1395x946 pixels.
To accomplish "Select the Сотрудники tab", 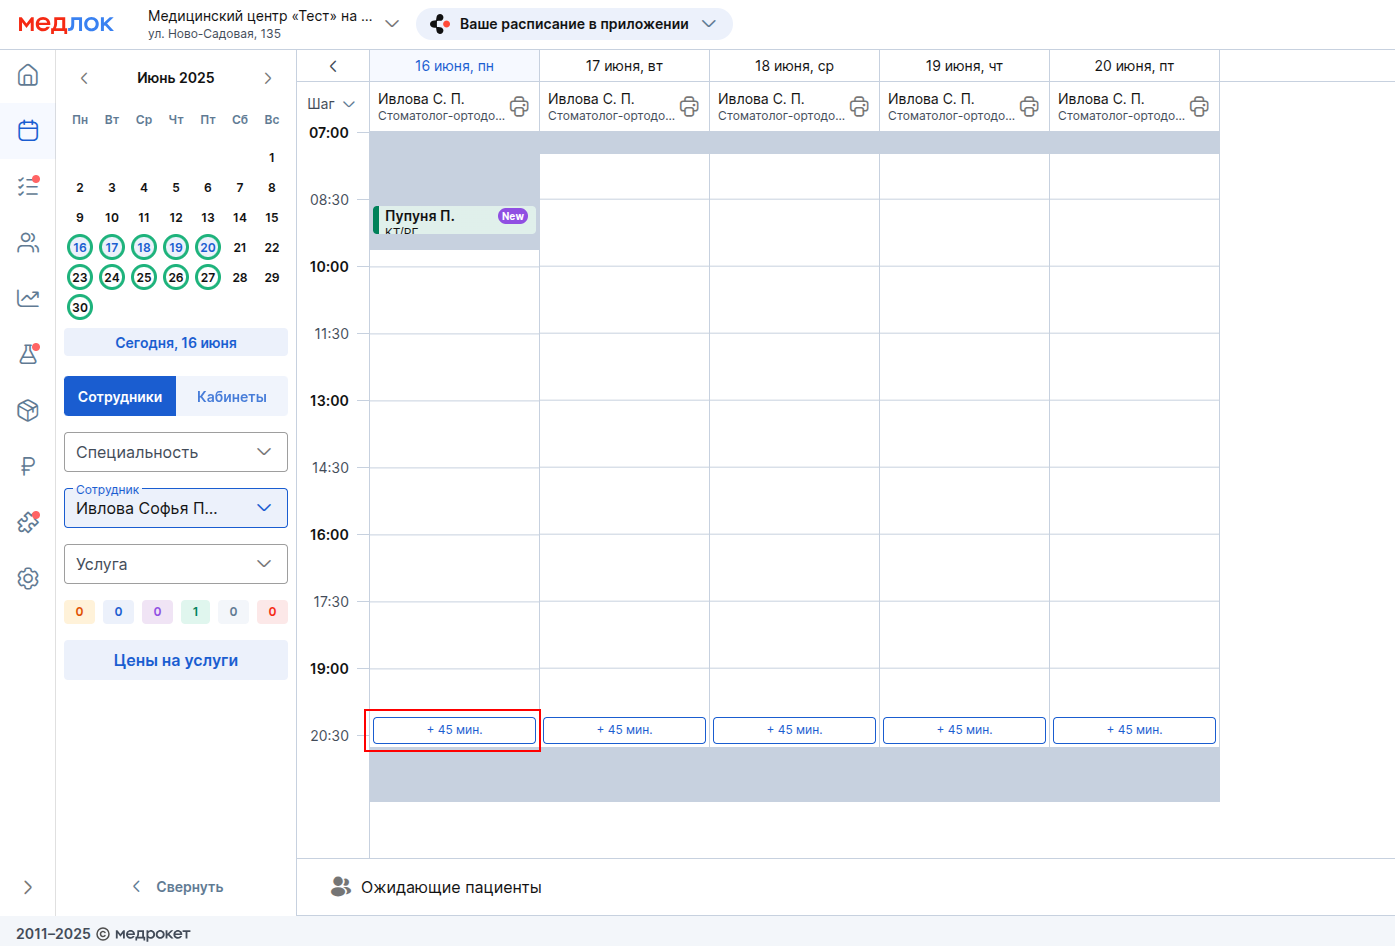I will coord(120,396).
